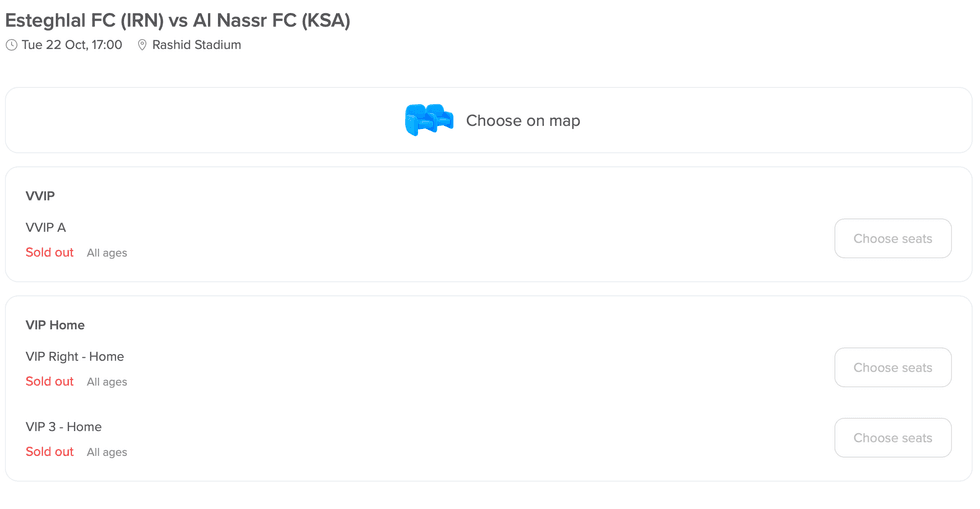Click the Tue 22 Oct, 17:00 date text
The image size is (980, 509).
pos(72,45)
